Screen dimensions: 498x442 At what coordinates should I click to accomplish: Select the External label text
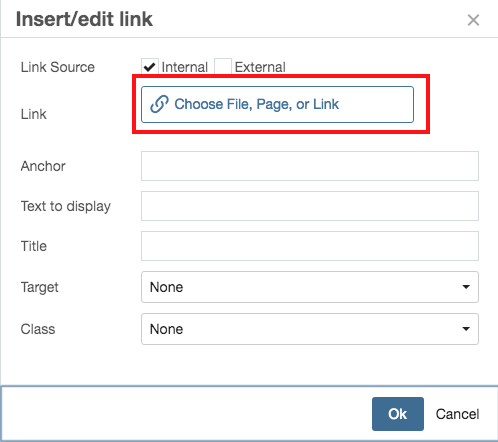click(x=260, y=67)
